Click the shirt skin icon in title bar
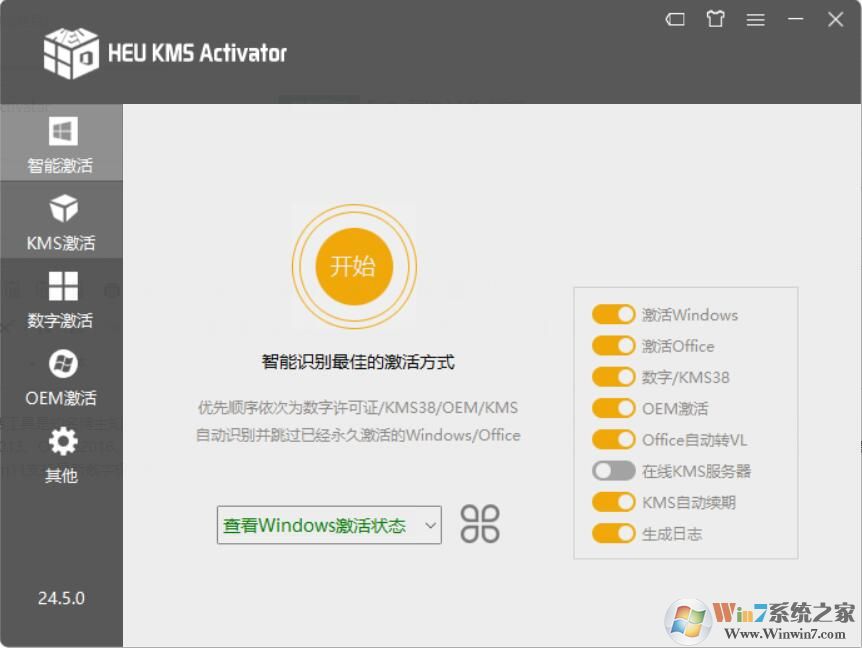The height and width of the screenshot is (648, 862). pyautogui.click(x=715, y=20)
